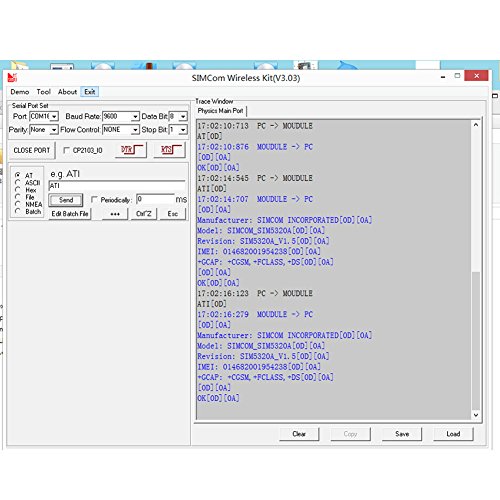Click the trace window scroll up arrow
The width and height of the screenshot is (500, 500).
(476, 125)
